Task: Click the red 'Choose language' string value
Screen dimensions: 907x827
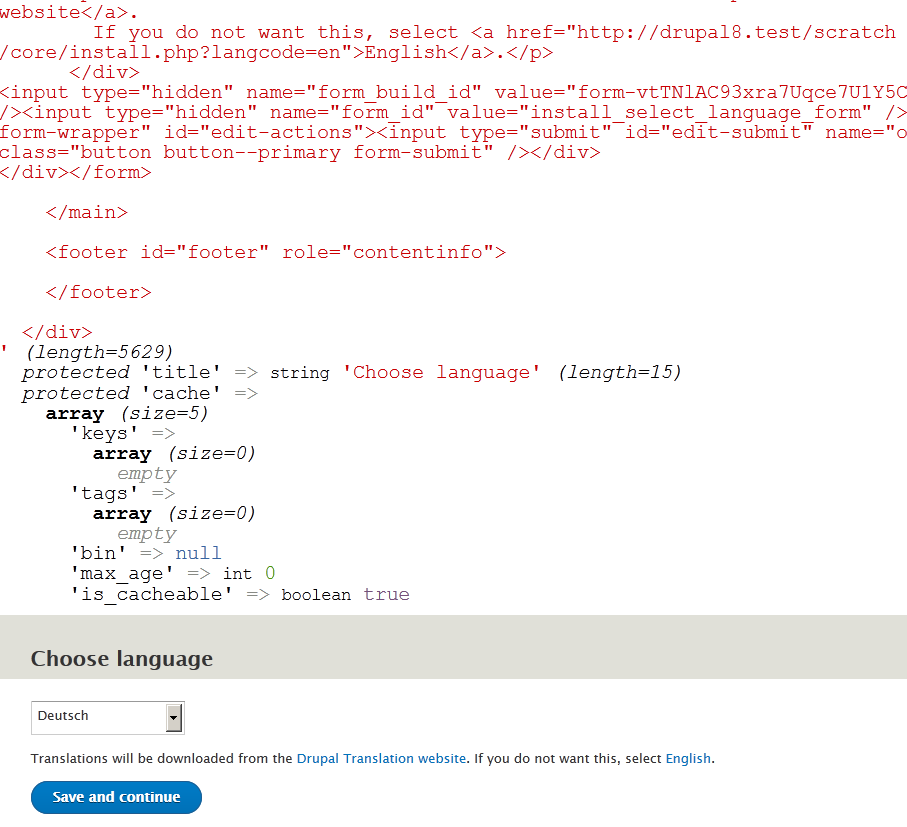Action: 441,372
